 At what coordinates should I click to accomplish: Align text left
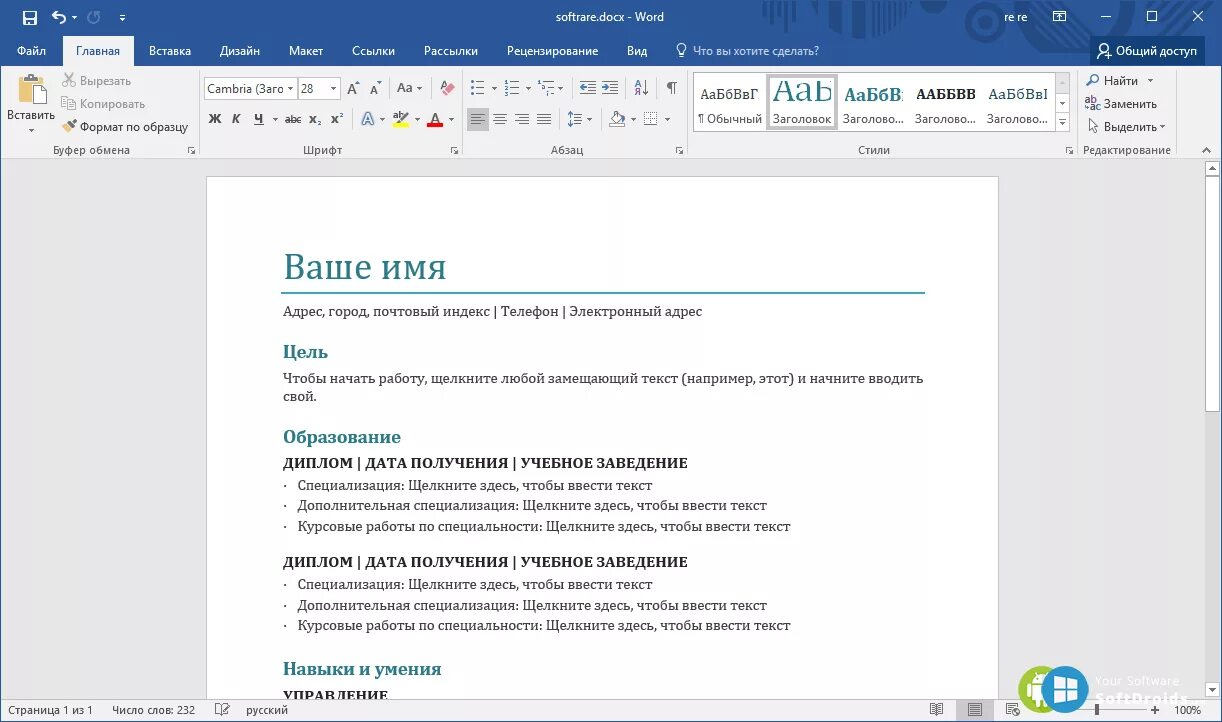(478, 119)
